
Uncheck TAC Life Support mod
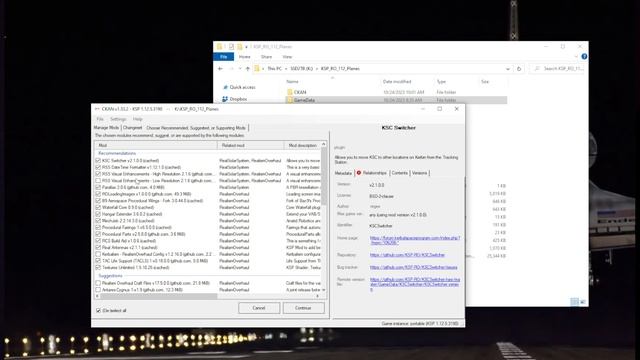pyautogui.click(x=98, y=261)
